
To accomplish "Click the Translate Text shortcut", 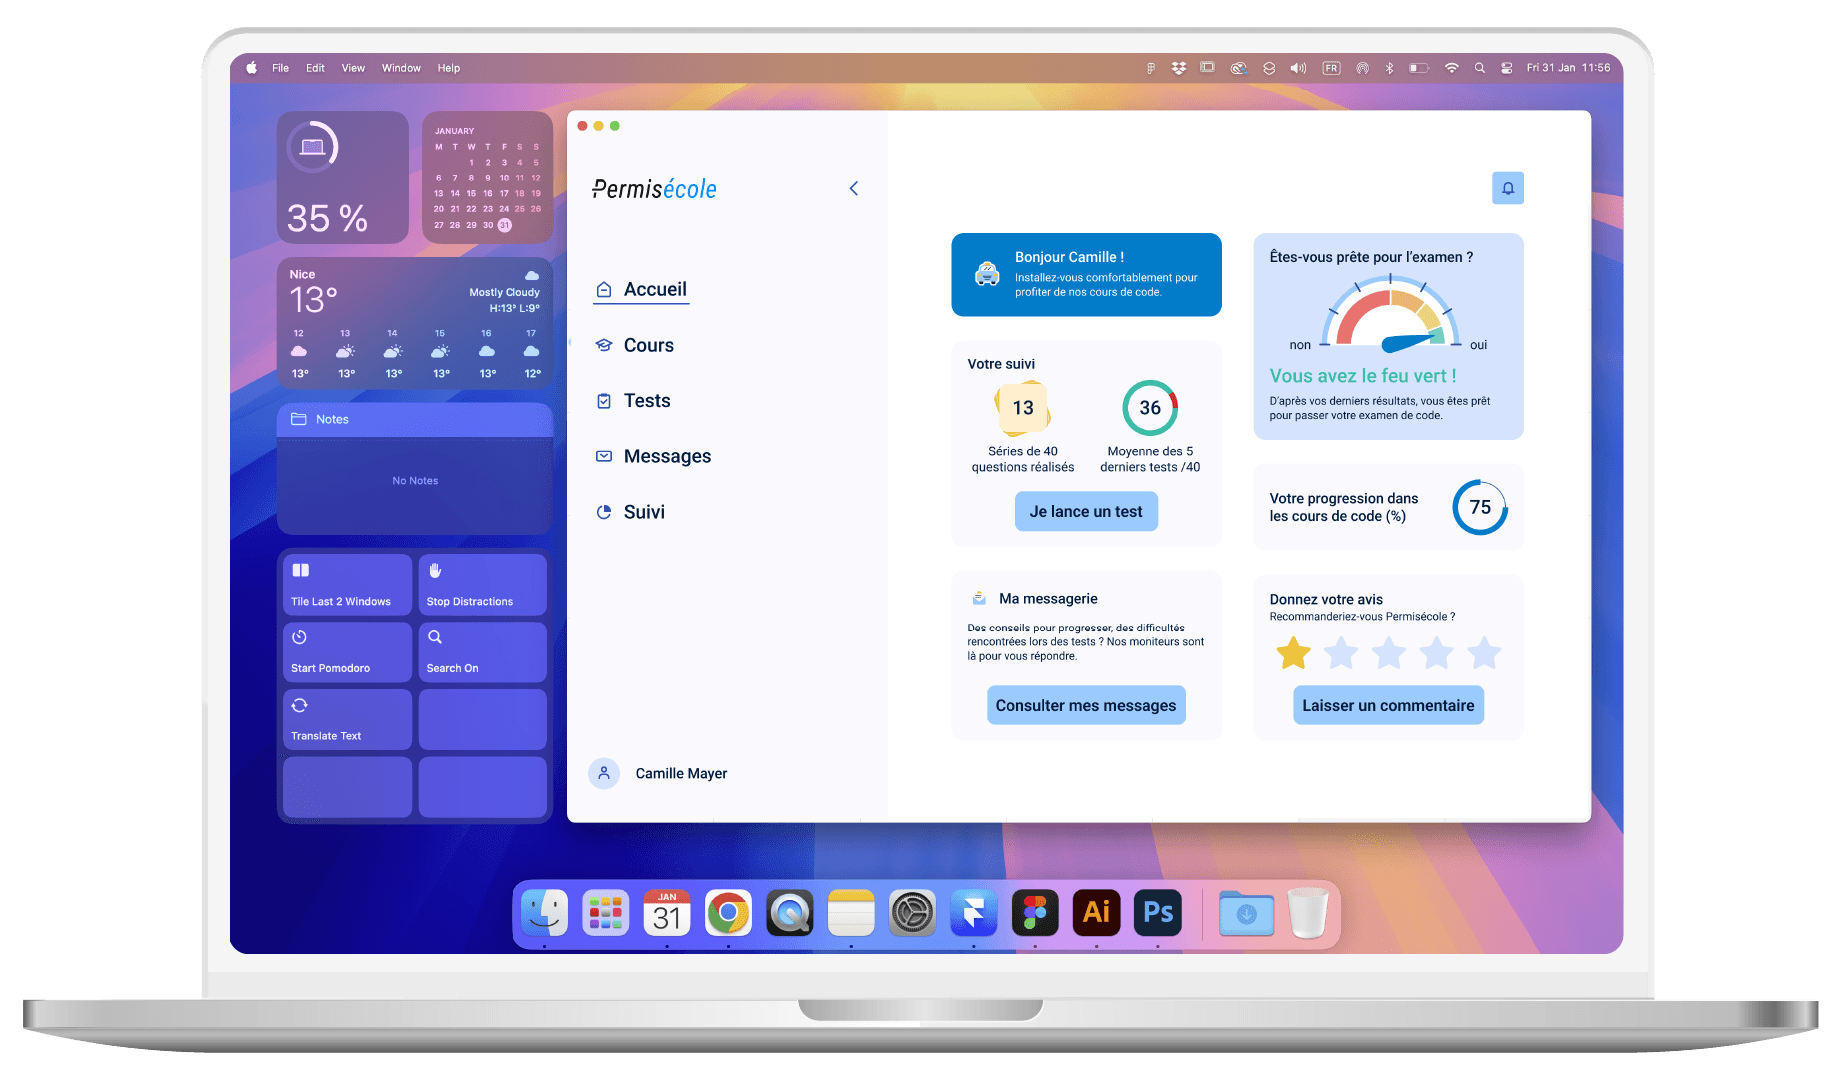I will coord(347,719).
